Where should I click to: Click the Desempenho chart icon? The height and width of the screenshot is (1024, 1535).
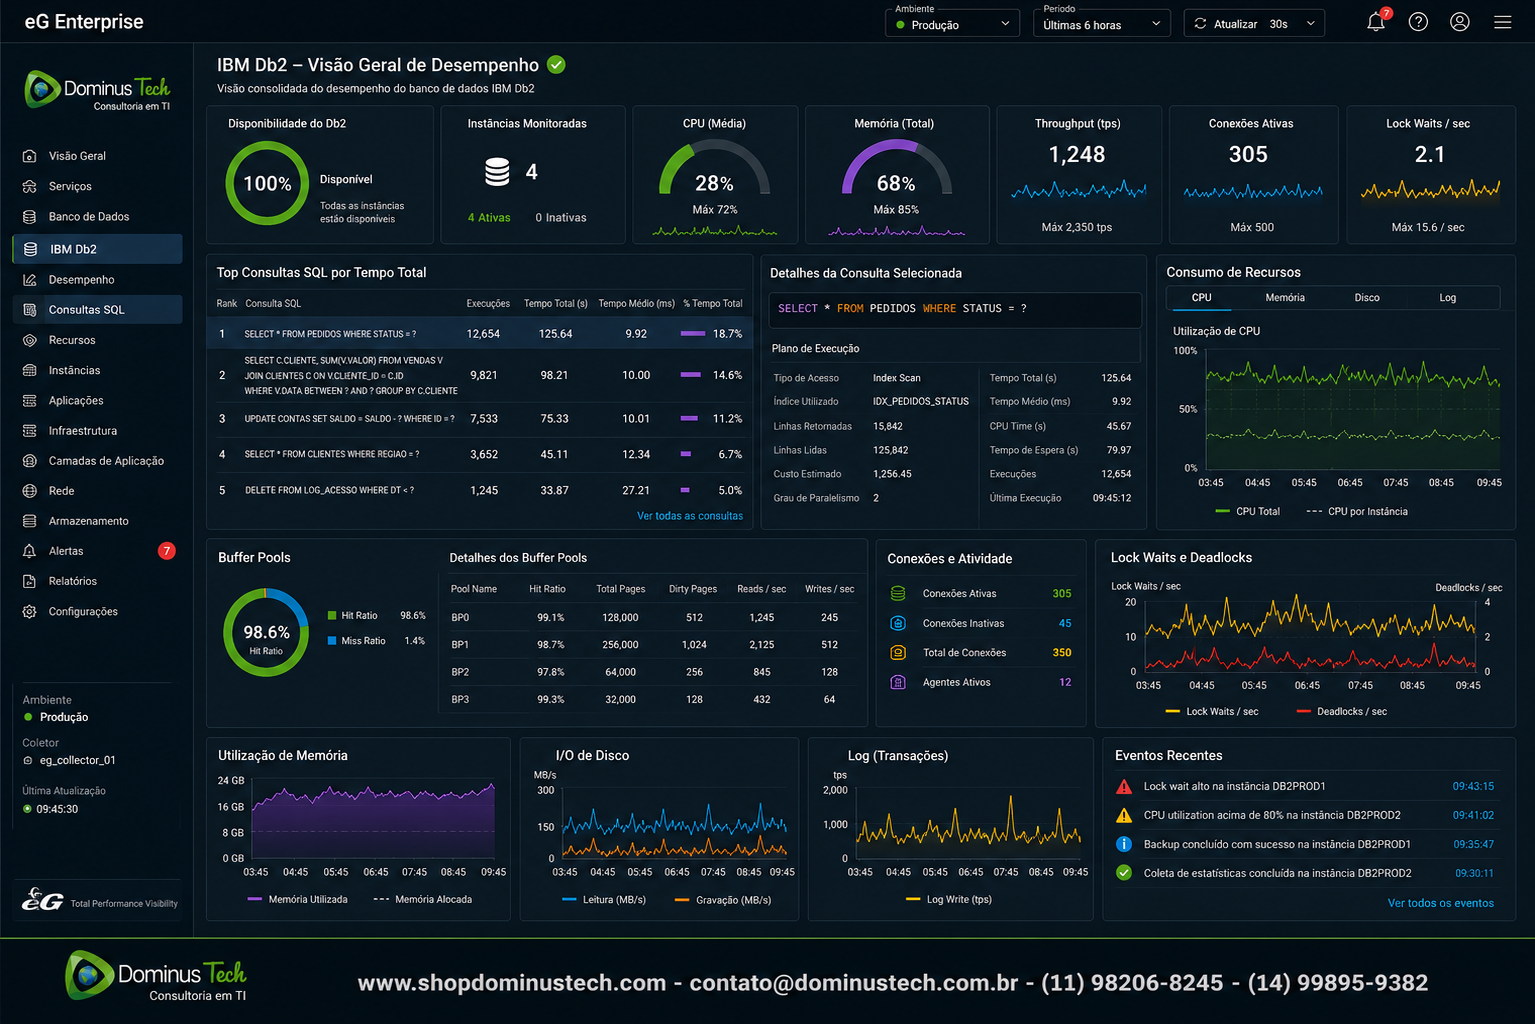click(30, 280)
